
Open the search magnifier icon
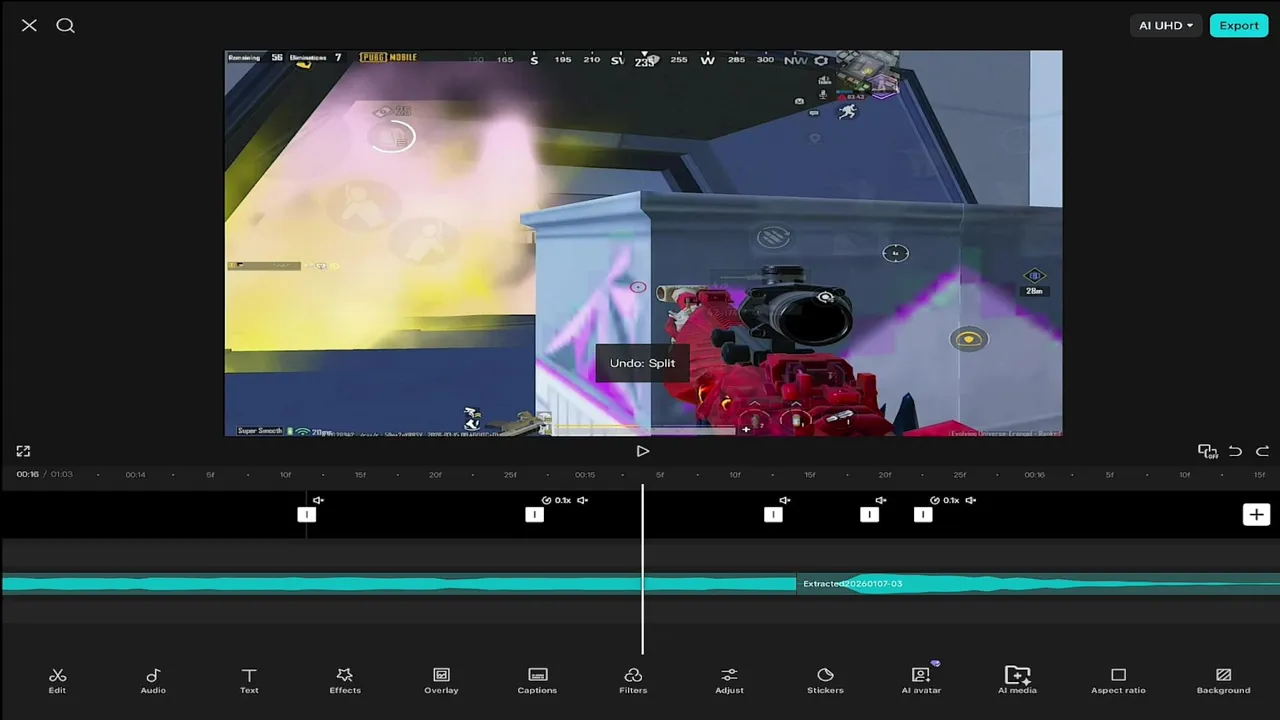tap(65, 25)
